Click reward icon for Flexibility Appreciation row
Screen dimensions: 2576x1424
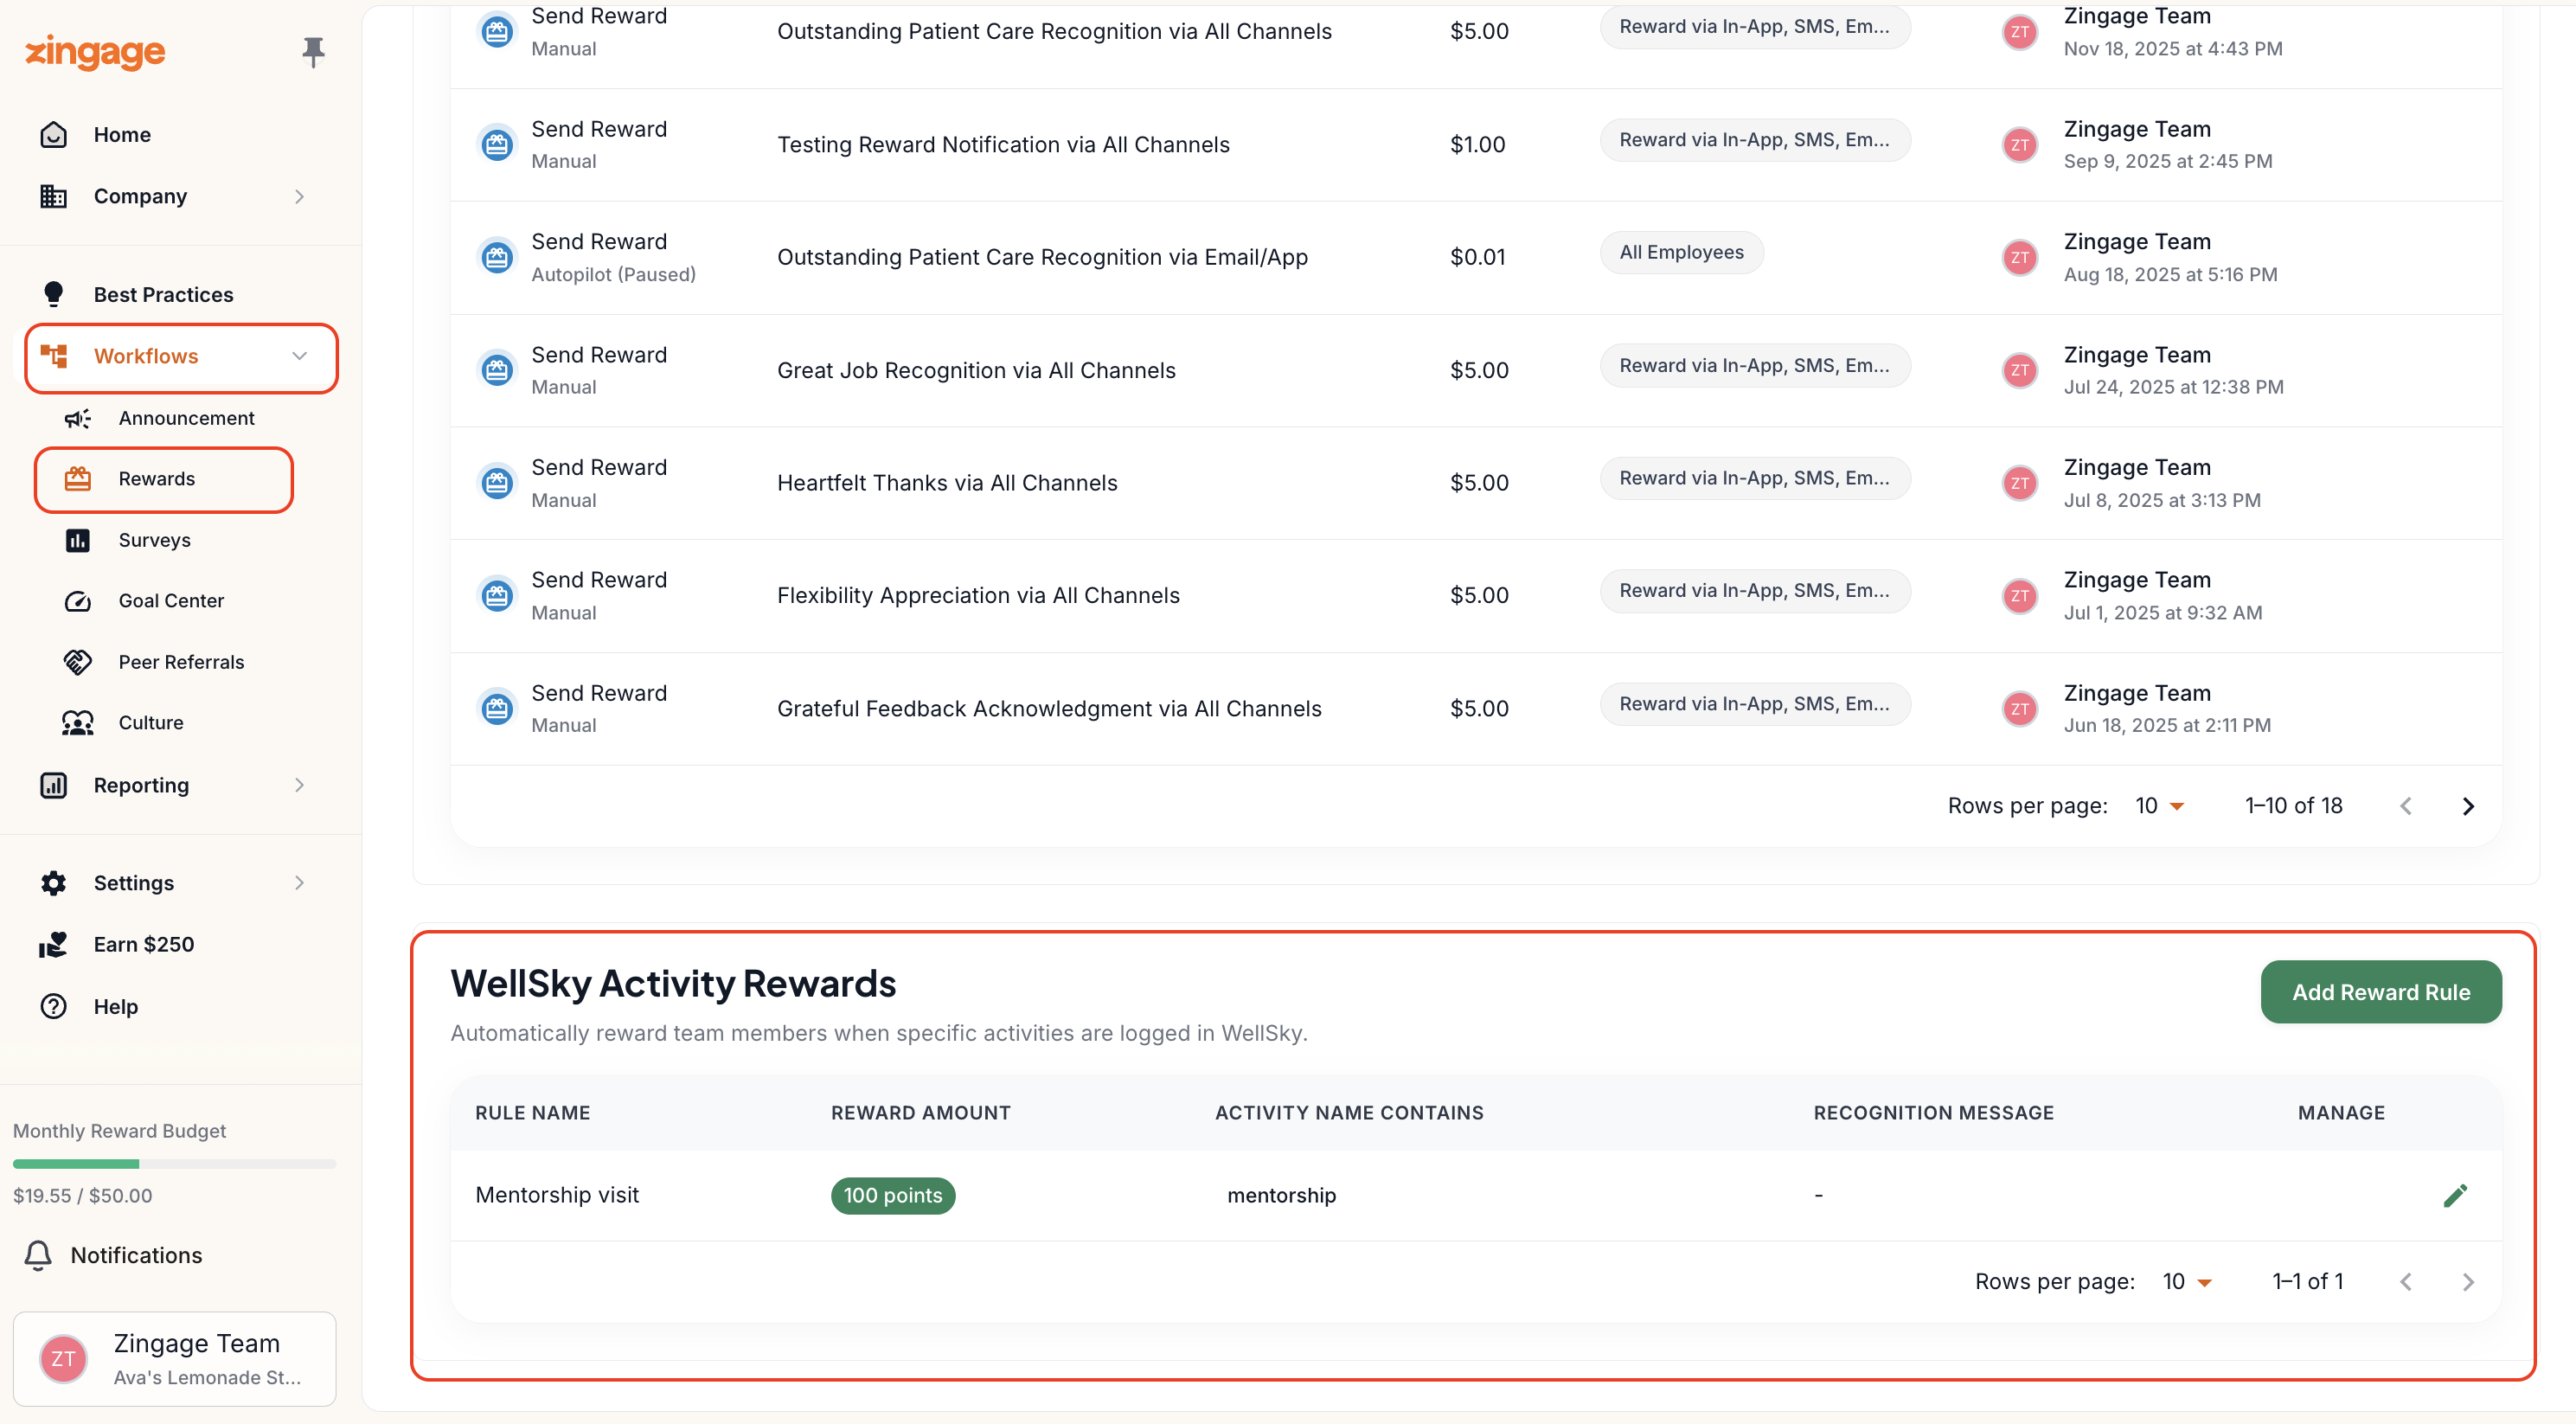496,596
